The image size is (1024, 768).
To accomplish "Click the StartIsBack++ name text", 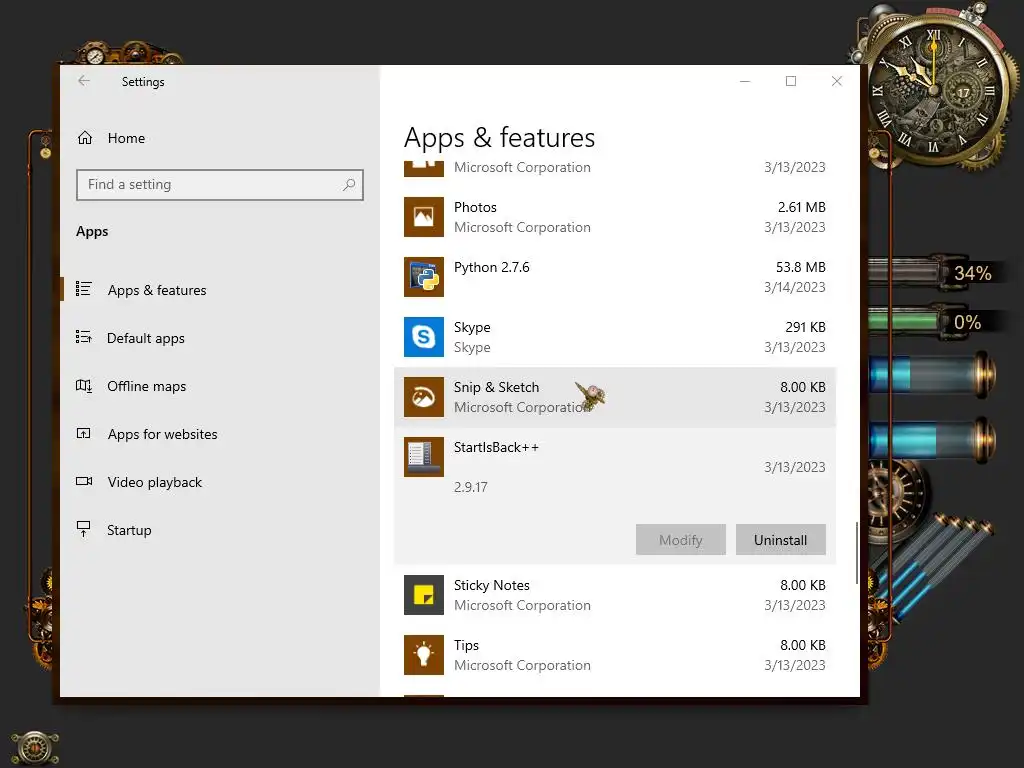I will coord(496,447).
